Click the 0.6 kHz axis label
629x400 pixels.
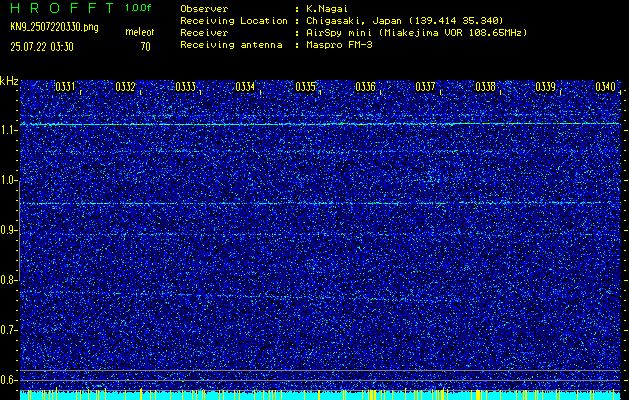point(8,380)
